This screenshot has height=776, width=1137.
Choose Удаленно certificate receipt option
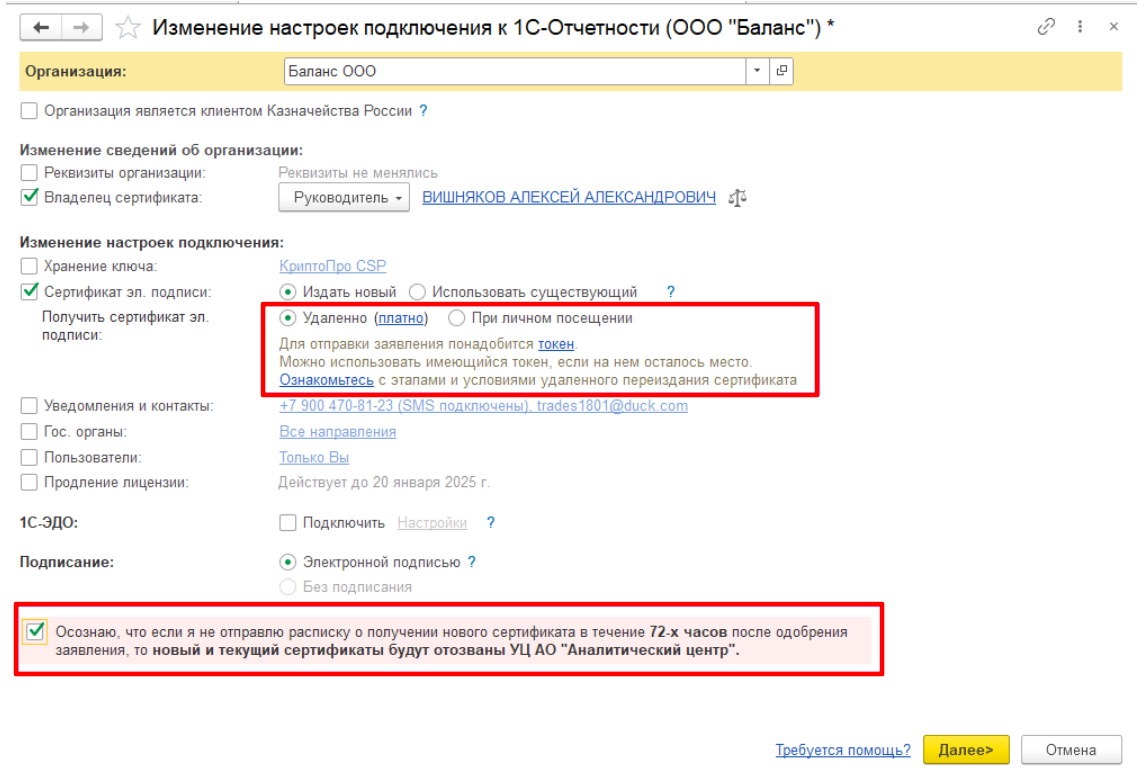tap(288, 318)
